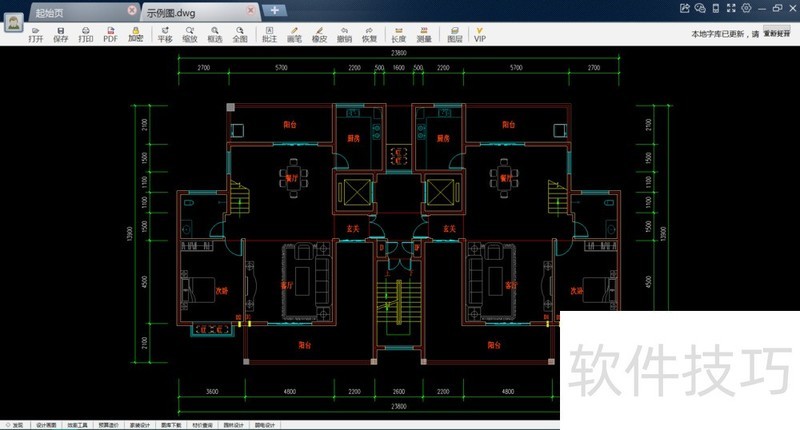Image resolution: width=800 pixels, height=430 pixels.
Task: Click the upper-left 阳台 label
Action: [290, 124]
